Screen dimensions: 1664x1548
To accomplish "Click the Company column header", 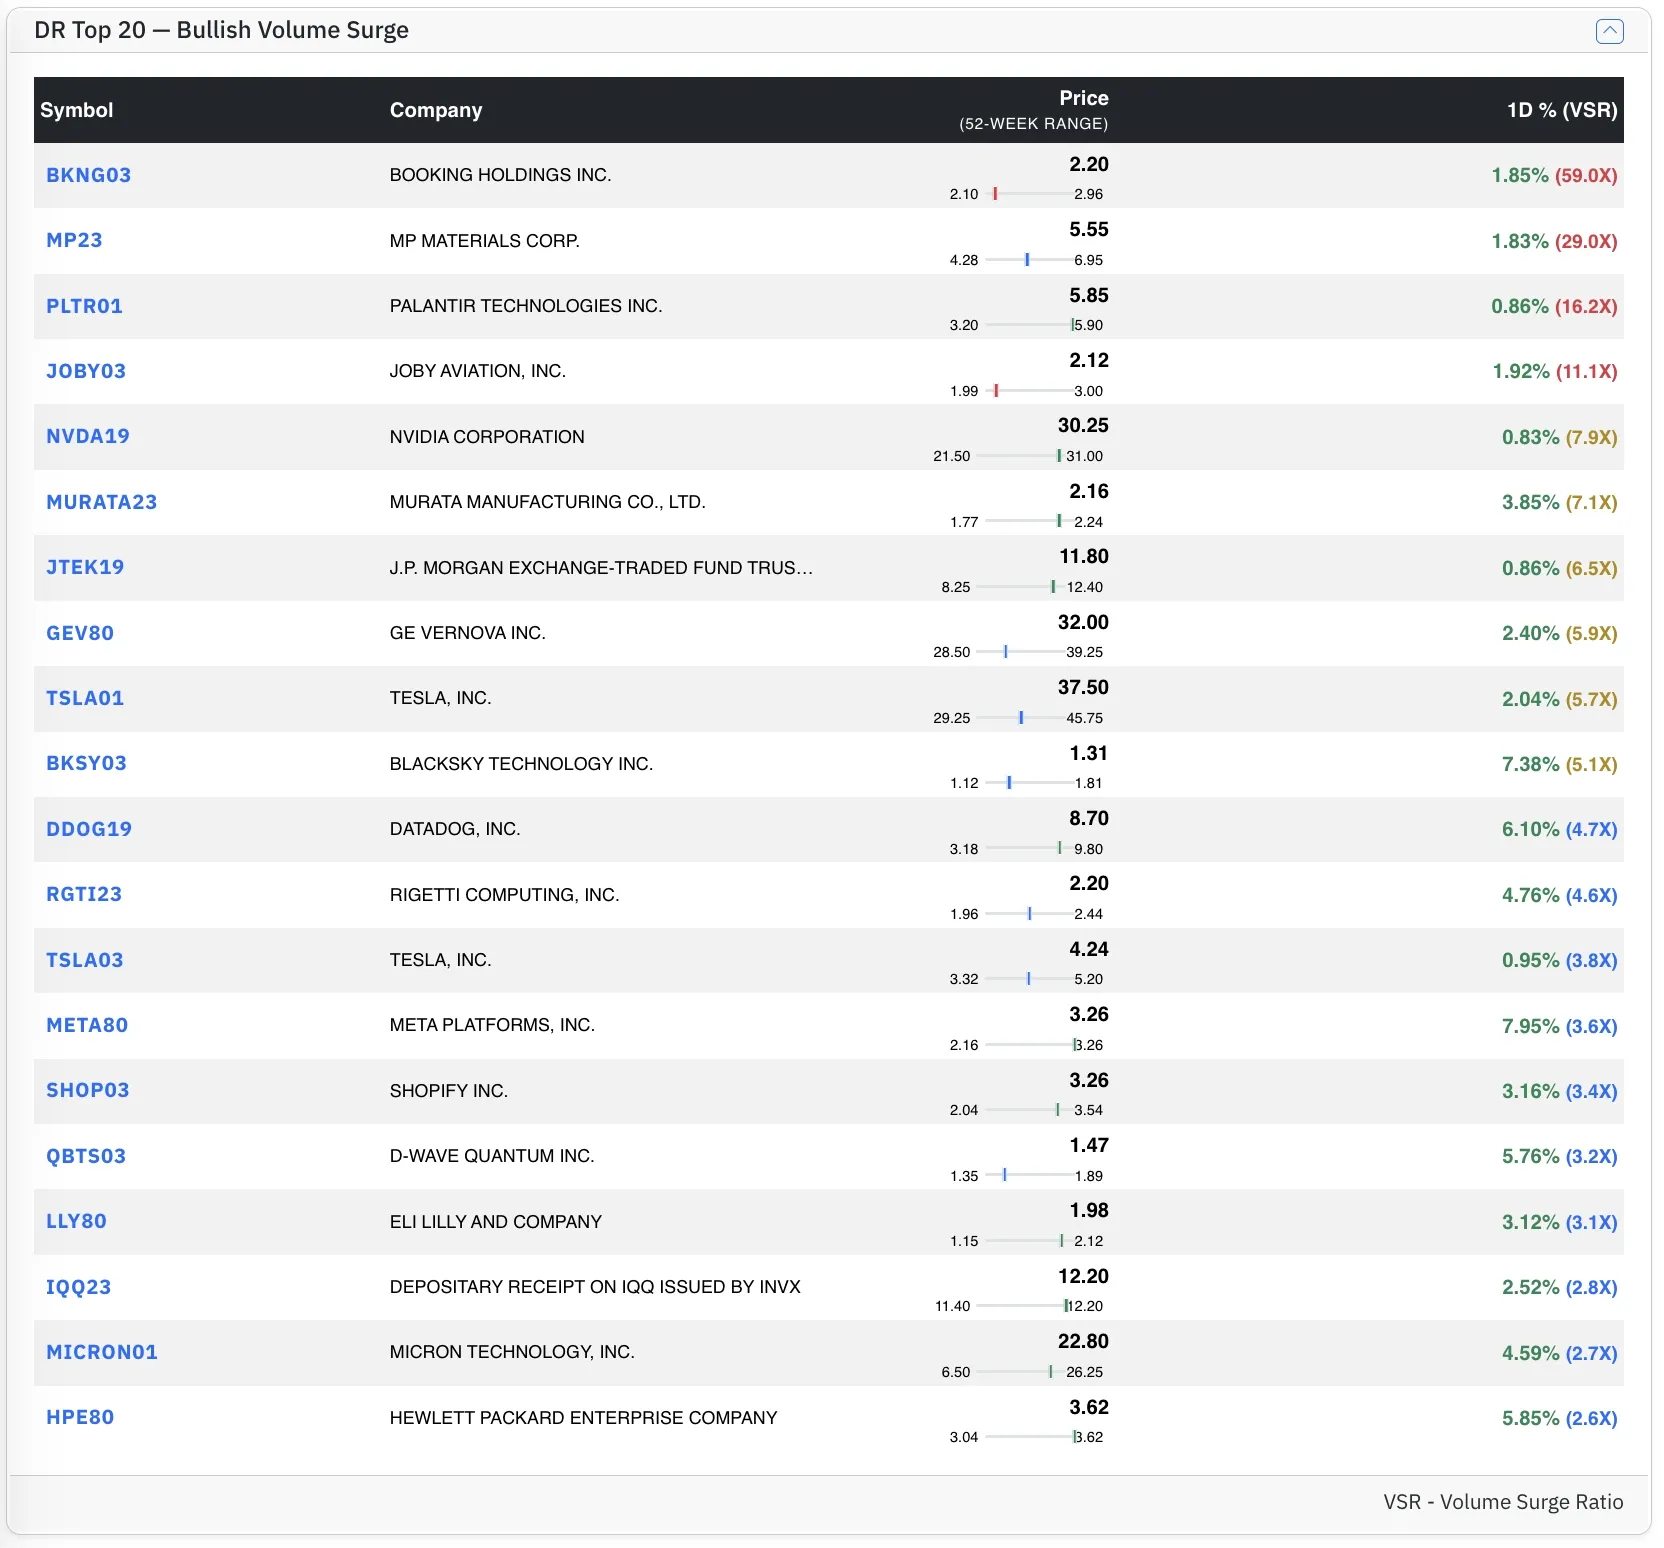I will pos(436,110).
